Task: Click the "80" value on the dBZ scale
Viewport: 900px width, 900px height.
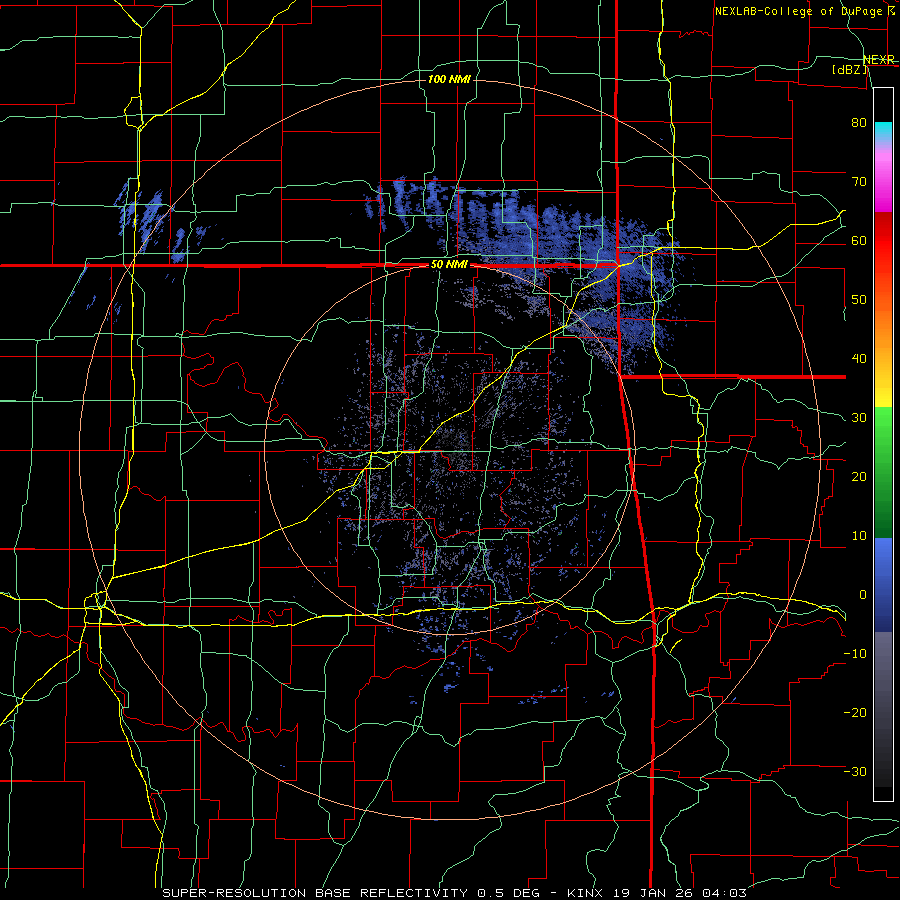Action: point(859,123)
